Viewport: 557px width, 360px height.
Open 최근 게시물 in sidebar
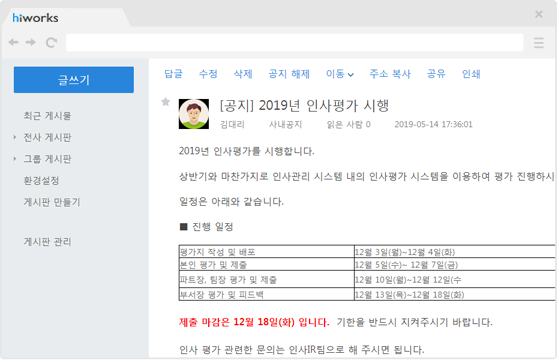[47, 115]
